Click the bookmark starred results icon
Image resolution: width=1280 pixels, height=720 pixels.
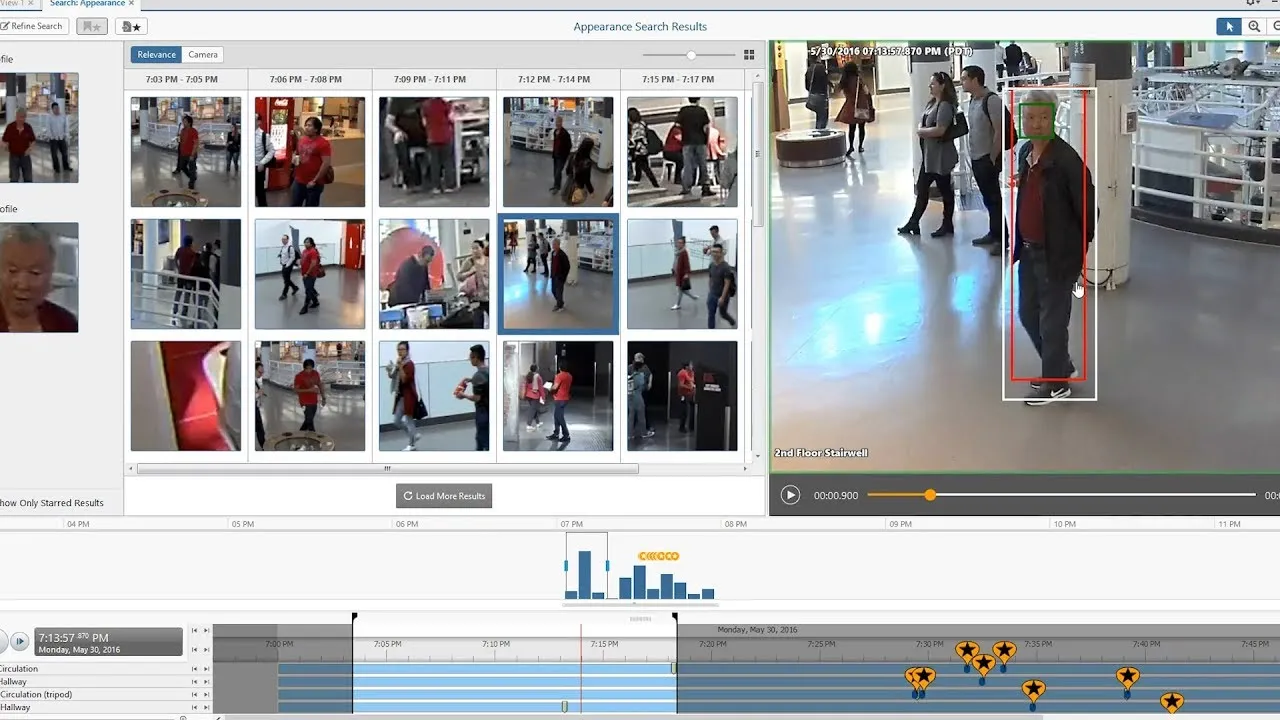[x=92, y=26]
